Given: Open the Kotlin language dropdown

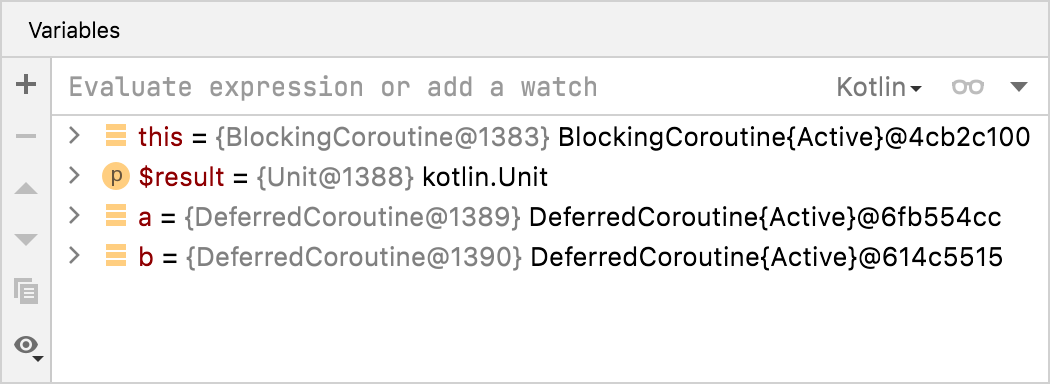Looking at the screenshot, I should click(x=879, y=87).
